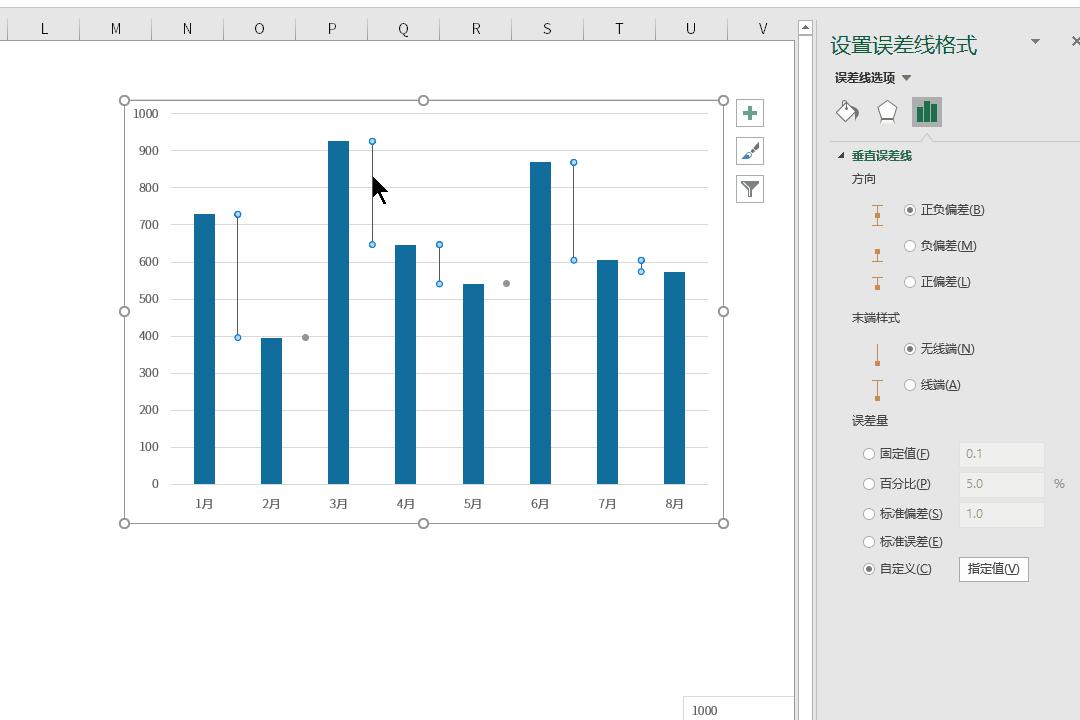Click the 指定值(V) button
Viewport: 1080px width, 720px height.
pyautogui.click(x=993, y=569)
